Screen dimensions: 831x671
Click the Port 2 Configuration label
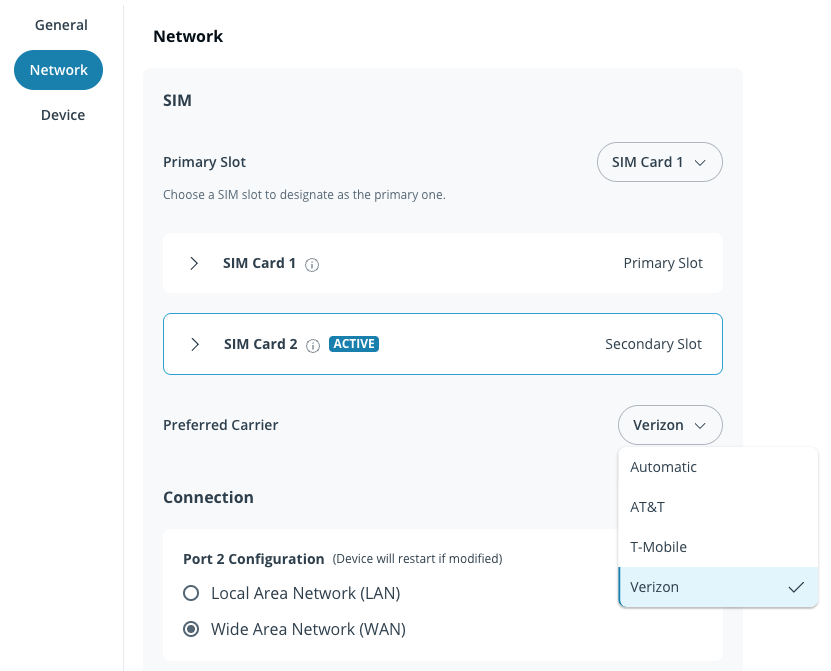253,559
